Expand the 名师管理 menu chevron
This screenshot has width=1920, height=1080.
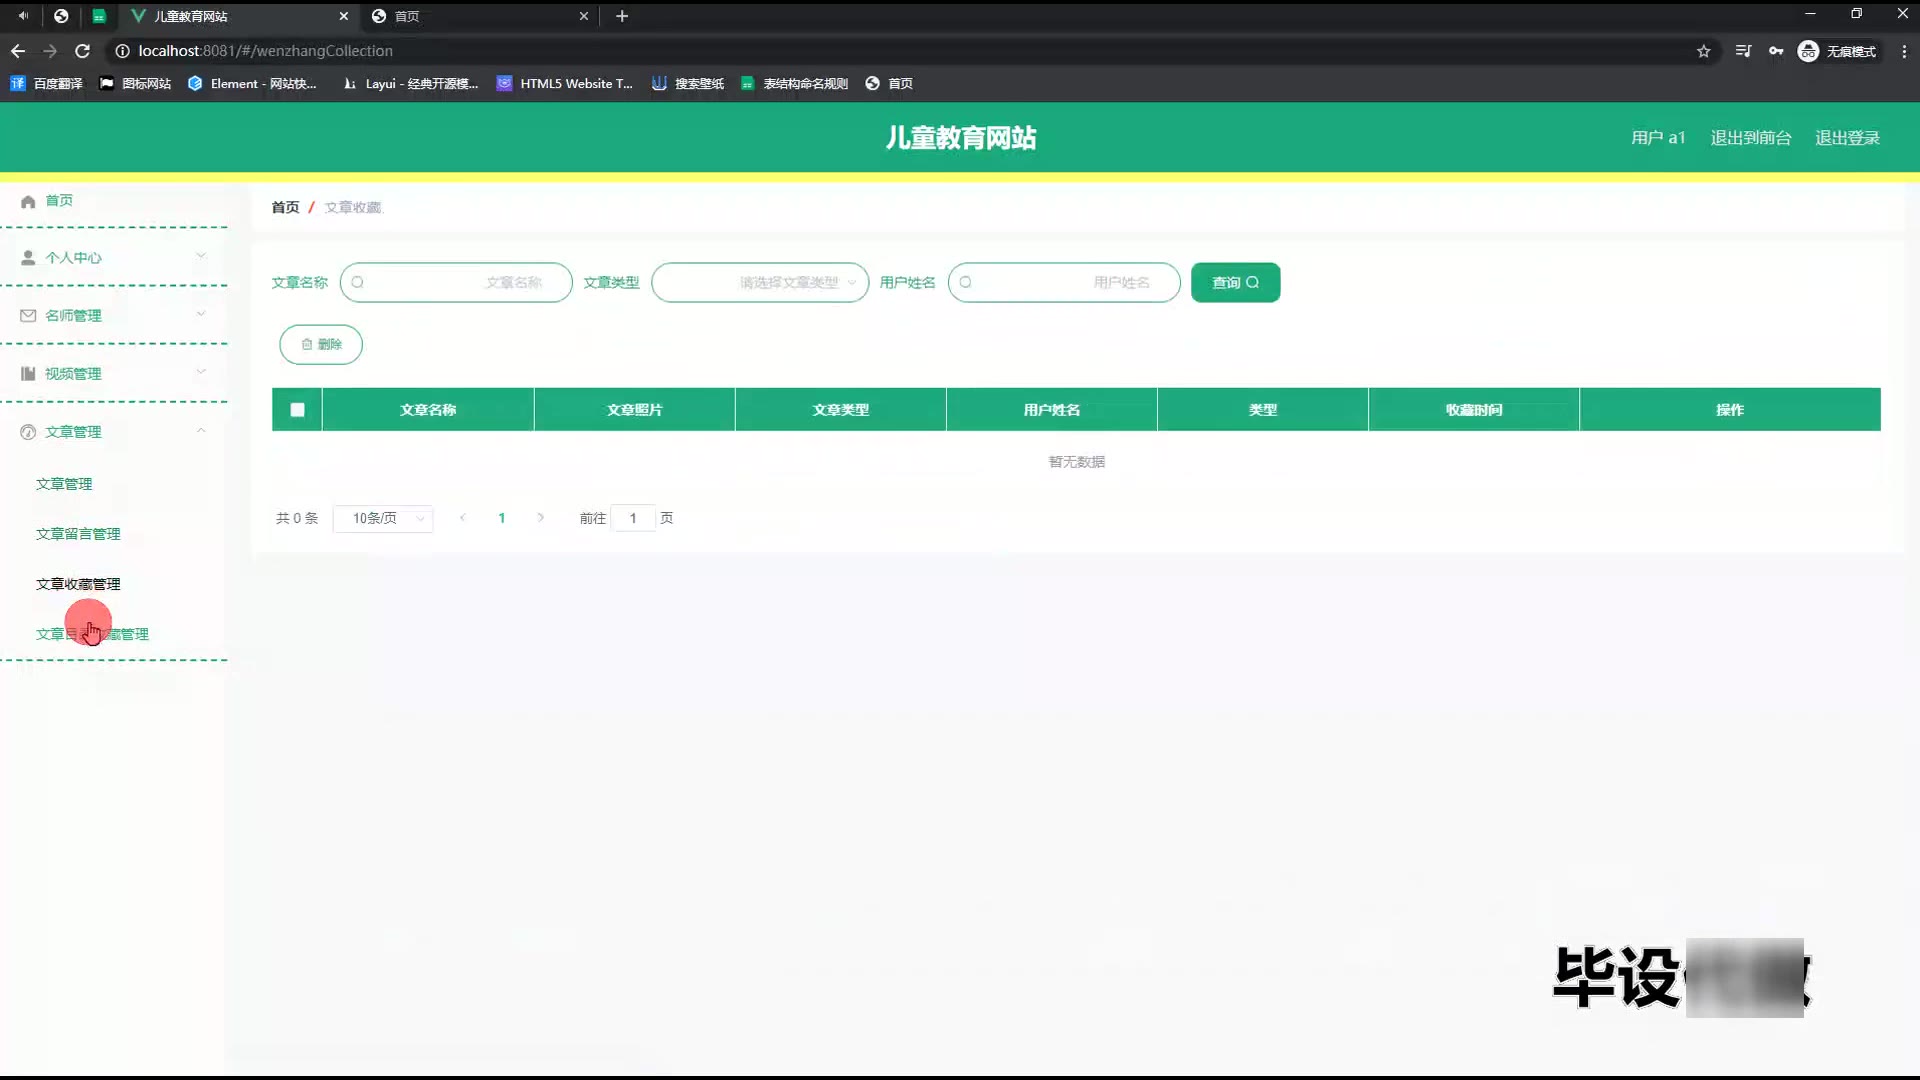[x=201, y=314]
